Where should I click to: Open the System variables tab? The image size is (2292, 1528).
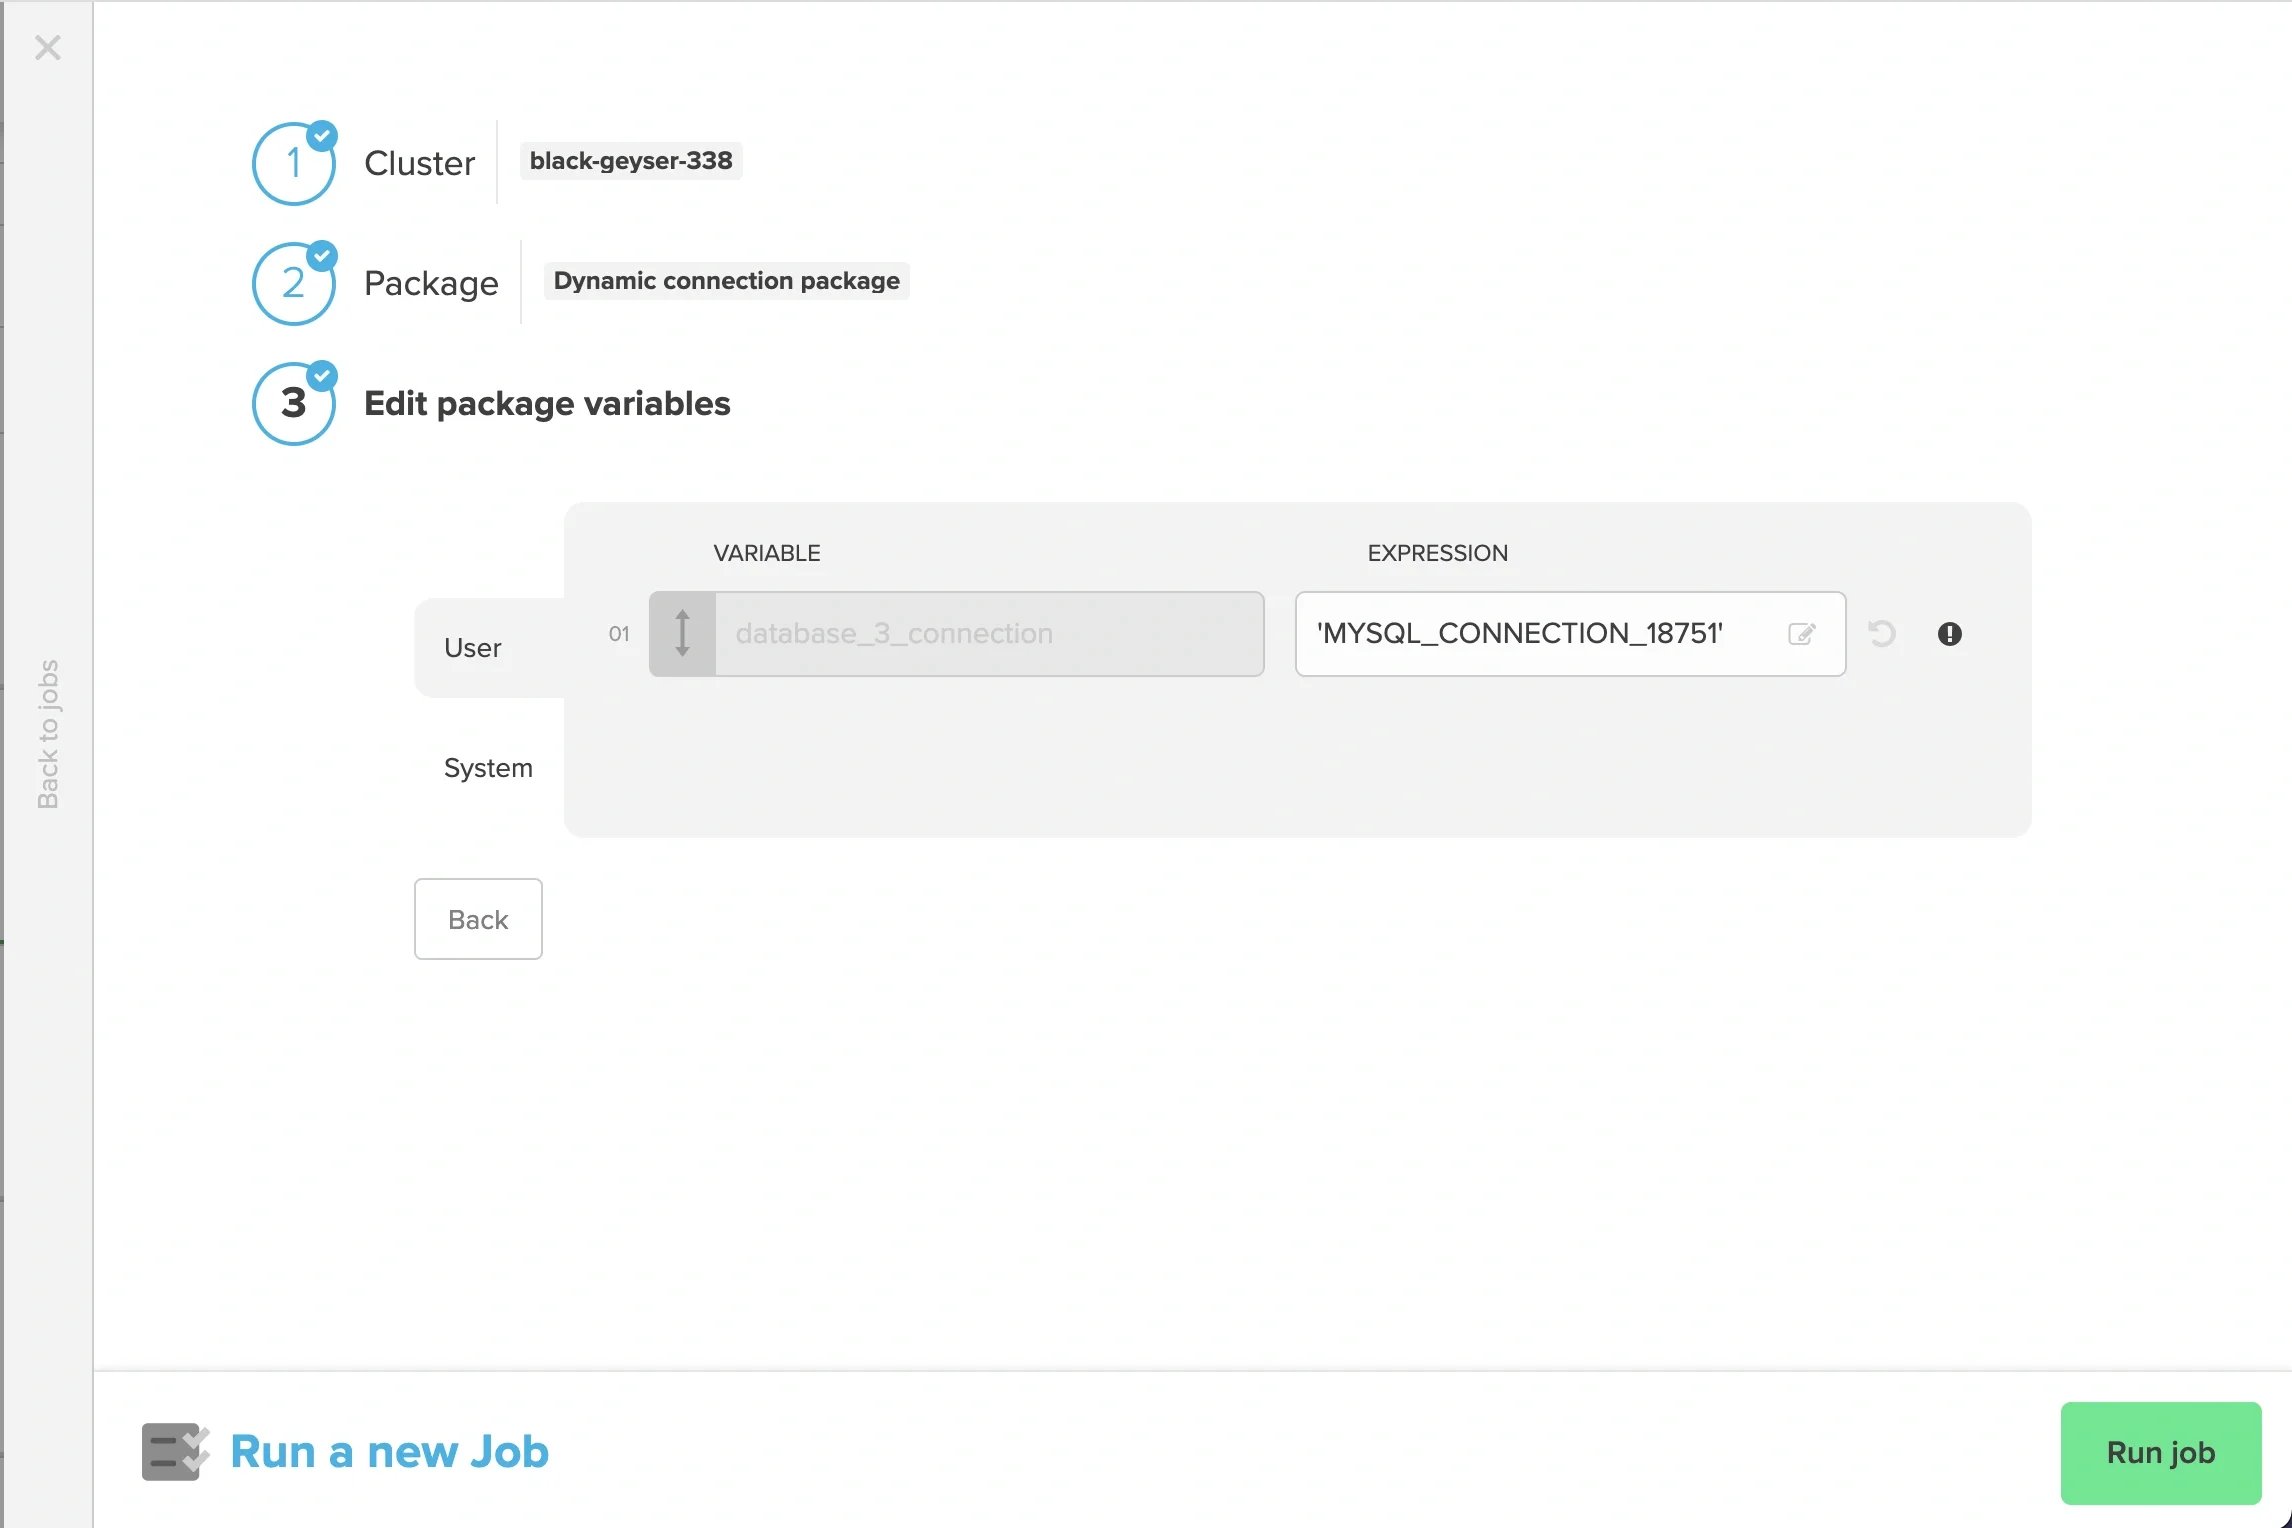489,768
